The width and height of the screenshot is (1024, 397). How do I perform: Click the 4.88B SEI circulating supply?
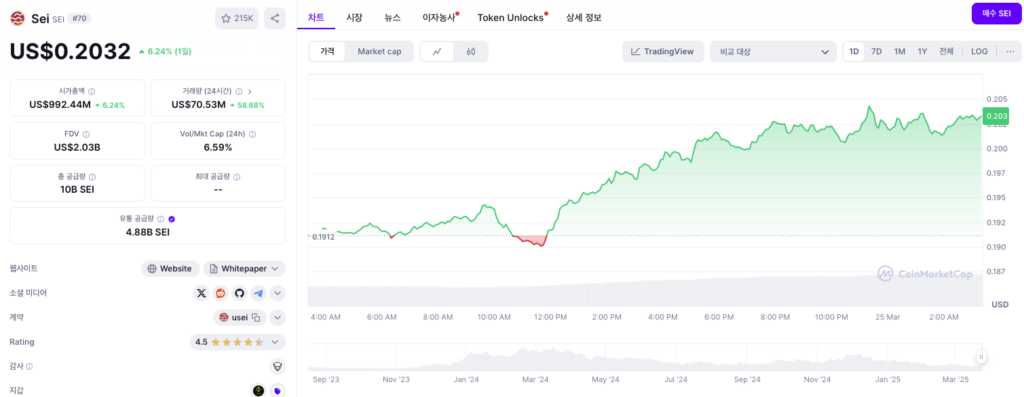pos(148,232)
